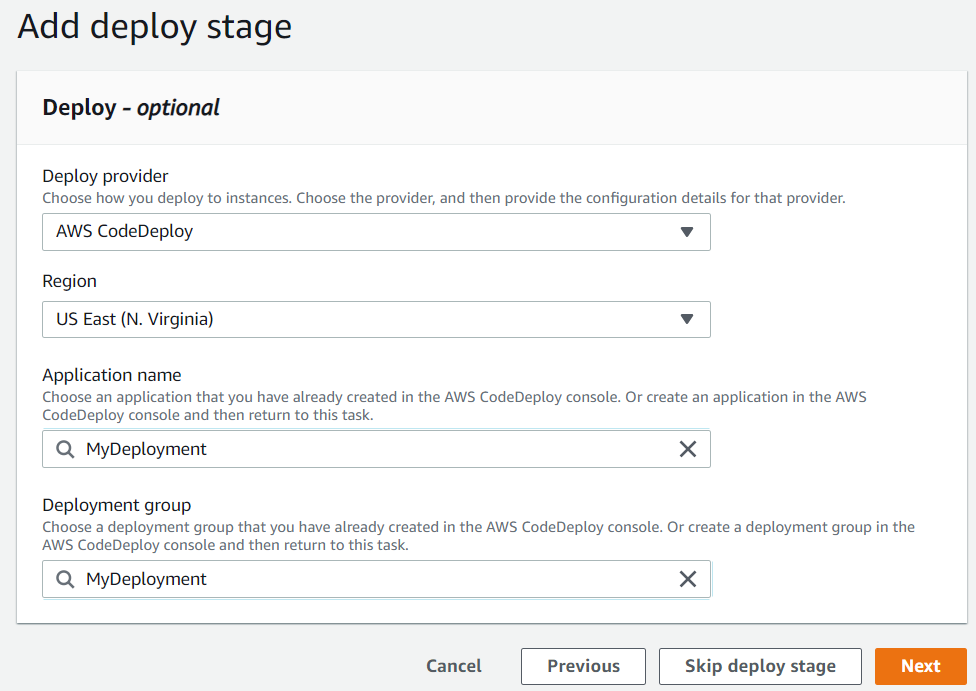Clear the Deployment group field with X
The width and height of the screenshot is (976, 691).
click(687, 579)
